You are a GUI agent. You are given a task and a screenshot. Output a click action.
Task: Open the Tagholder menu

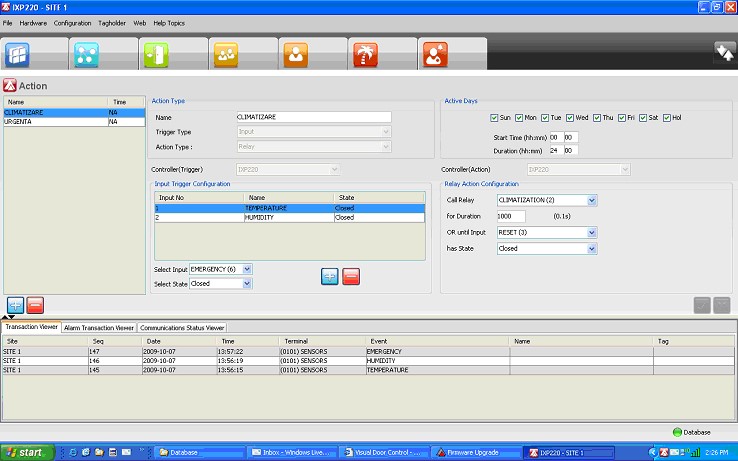click(112, 23)
